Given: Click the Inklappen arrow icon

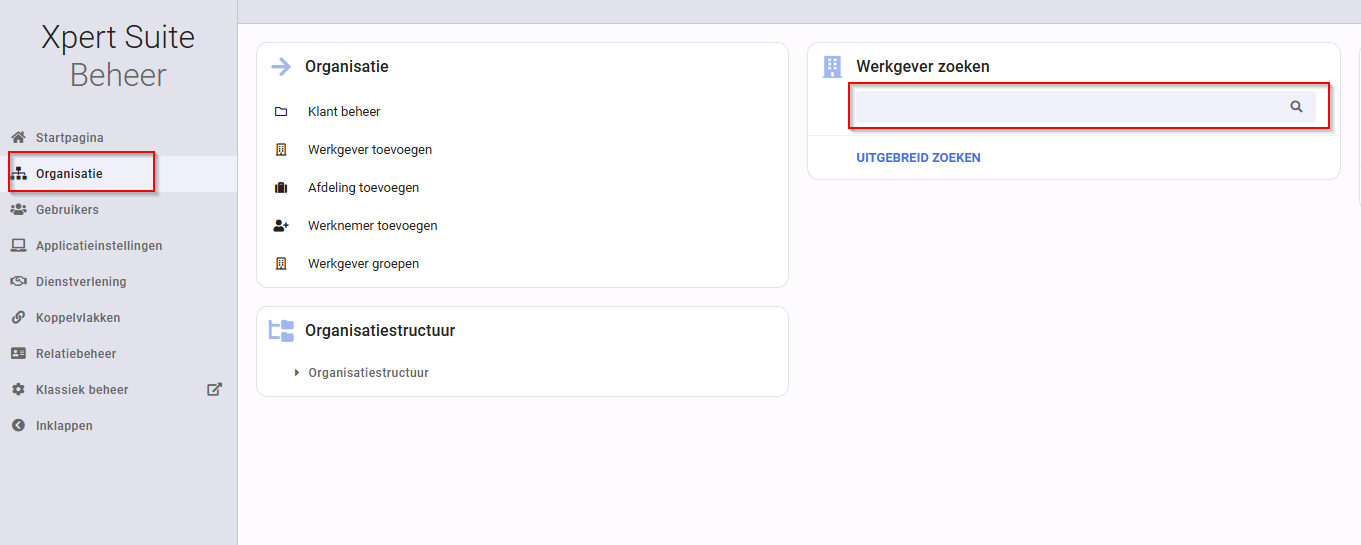Looking at the screenshot, I should click(x=18, y=426).
